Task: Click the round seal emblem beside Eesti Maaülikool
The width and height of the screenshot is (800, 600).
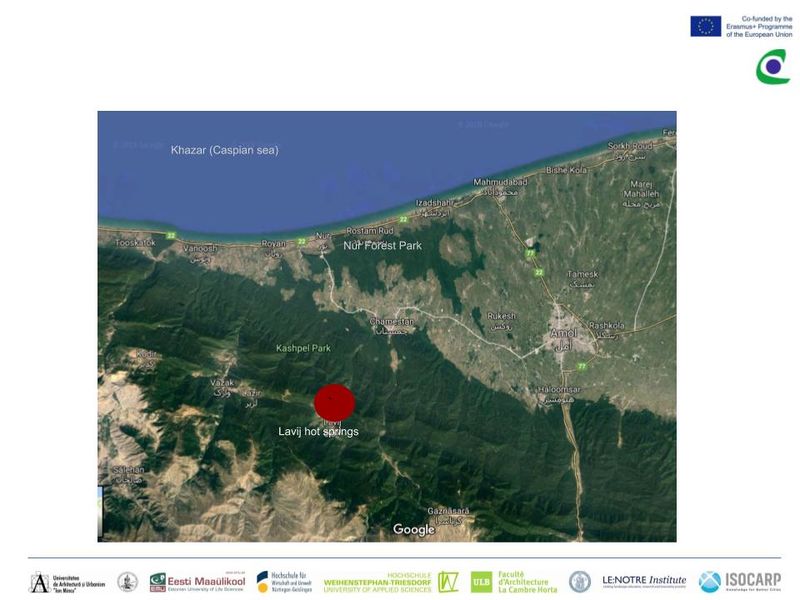Action: (x=128, y=582)
